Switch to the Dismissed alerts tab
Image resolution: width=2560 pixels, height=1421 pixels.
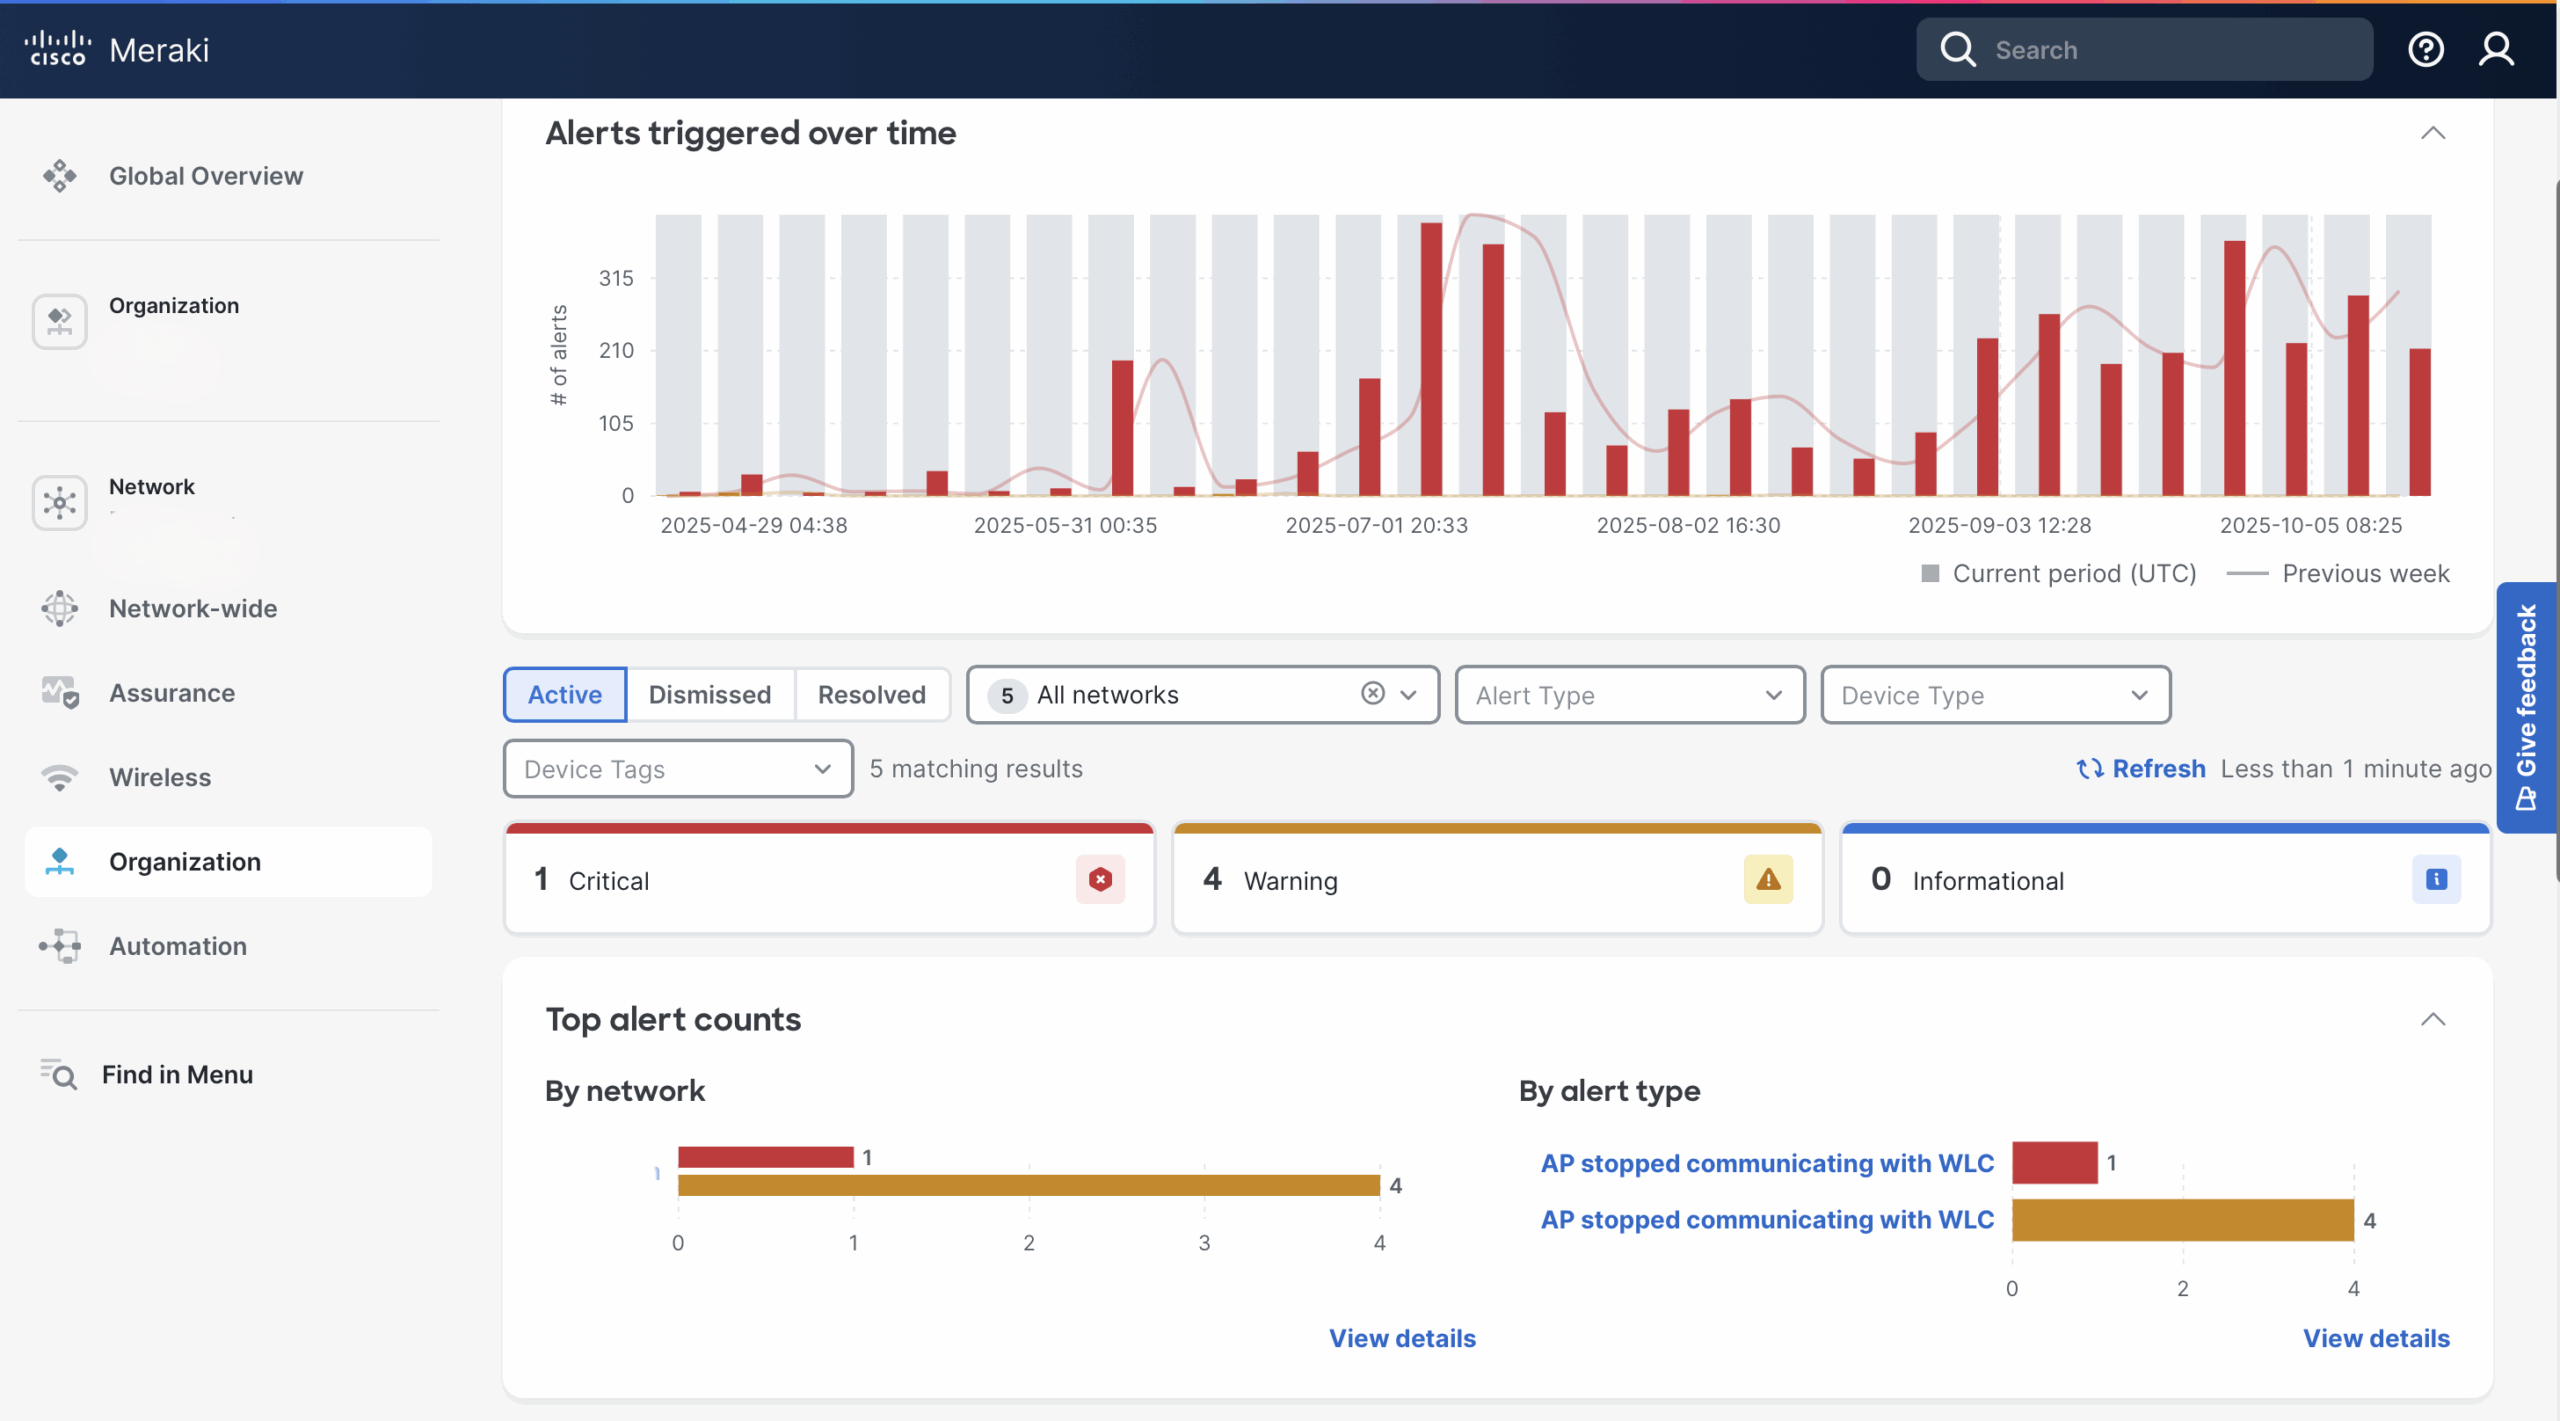coord(709,695)
